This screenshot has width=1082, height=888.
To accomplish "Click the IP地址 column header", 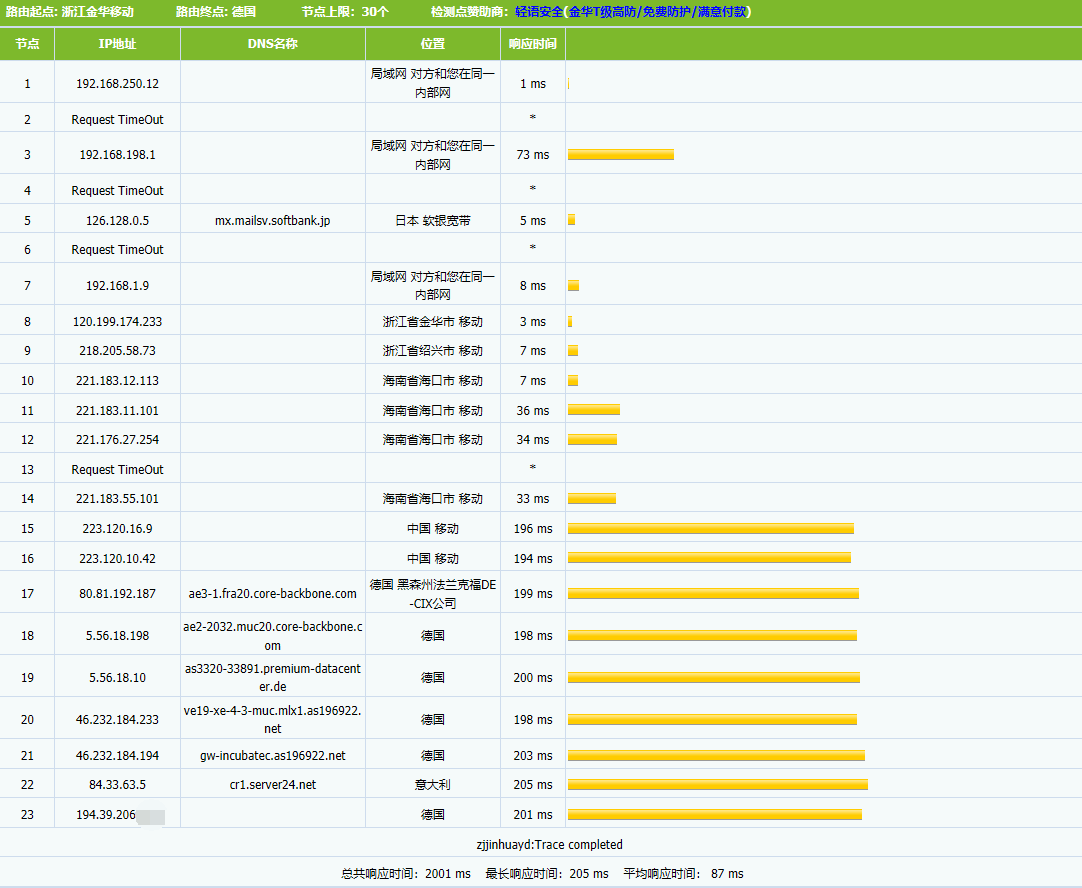I will coord(117,44).
